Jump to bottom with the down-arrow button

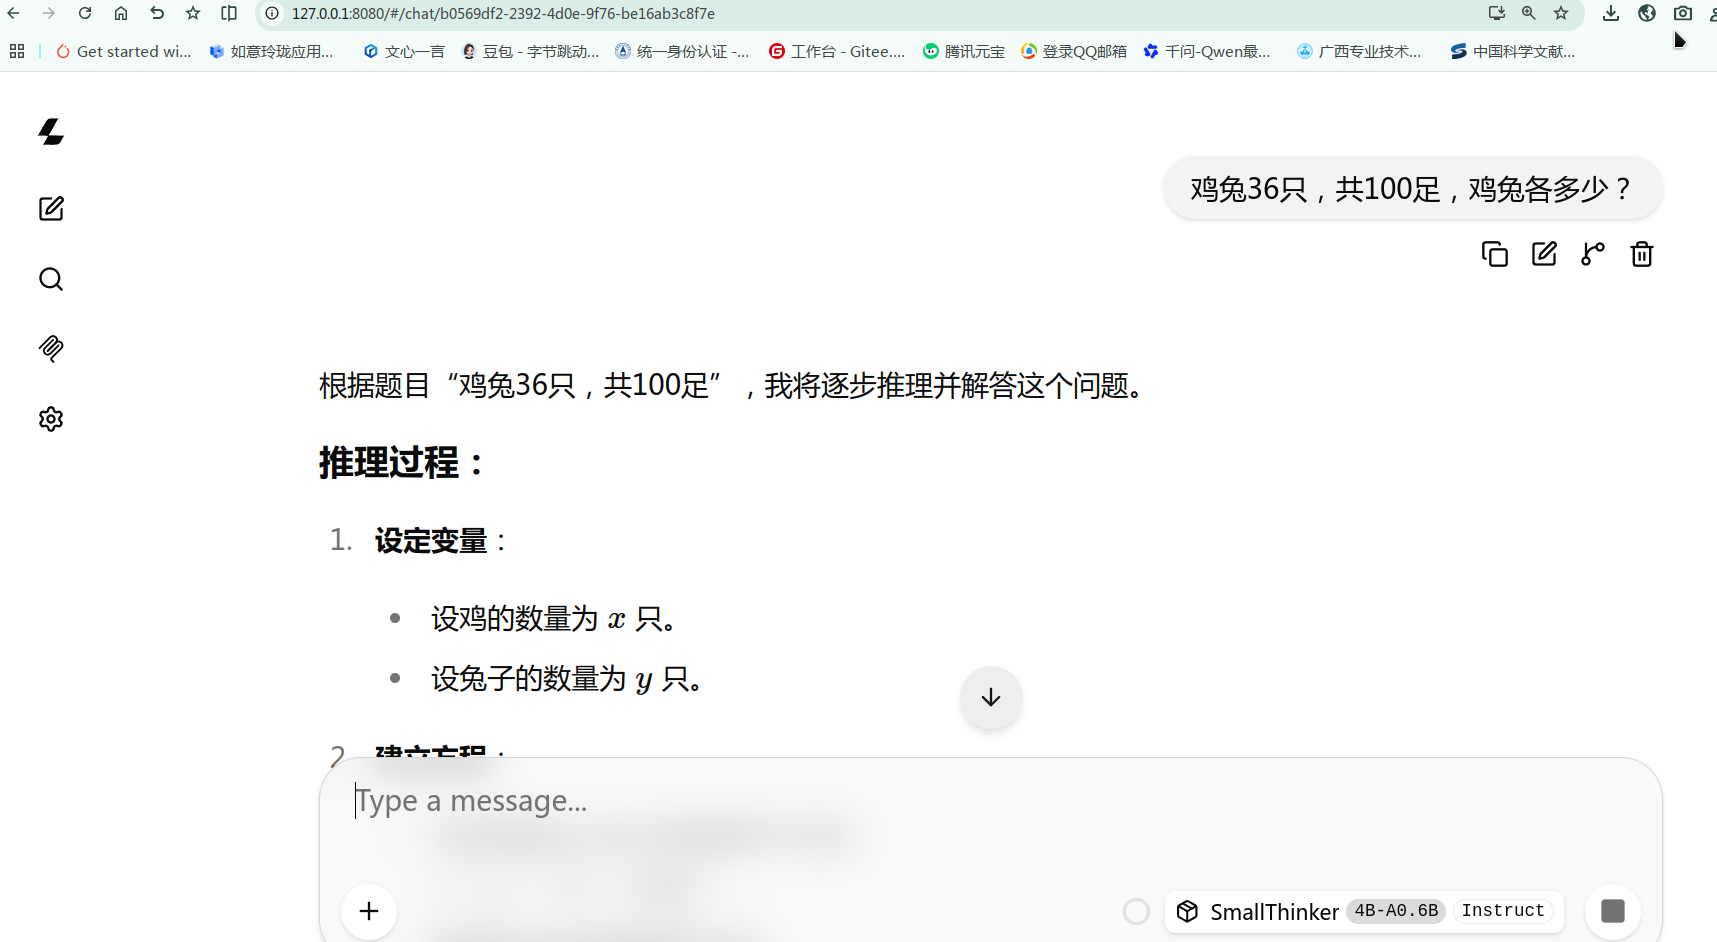[x=991, y=697]
